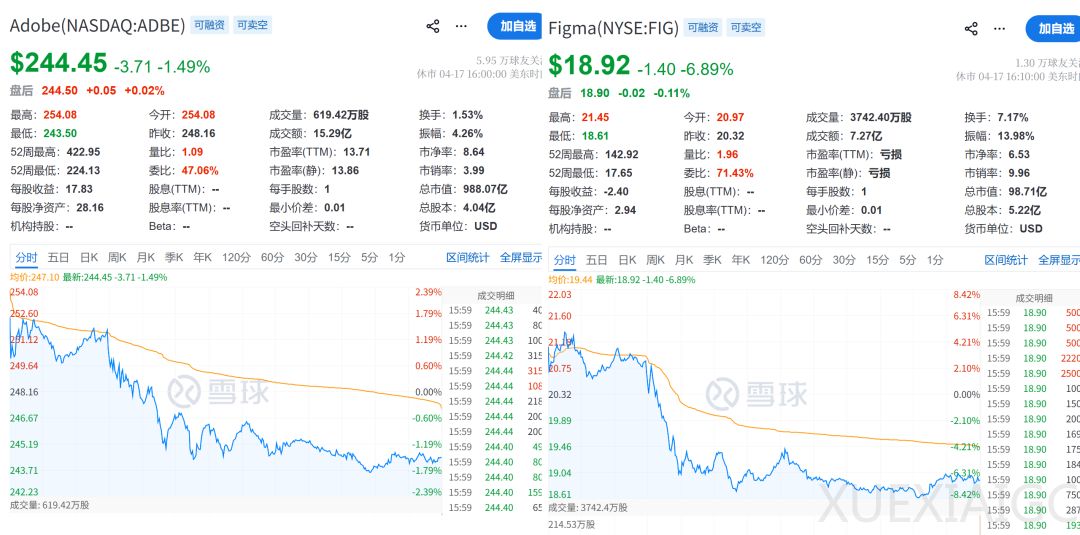Switch Figma chart to 五日
The image size is (1080, 535).
pyautogui.click(x=596, y=260)
